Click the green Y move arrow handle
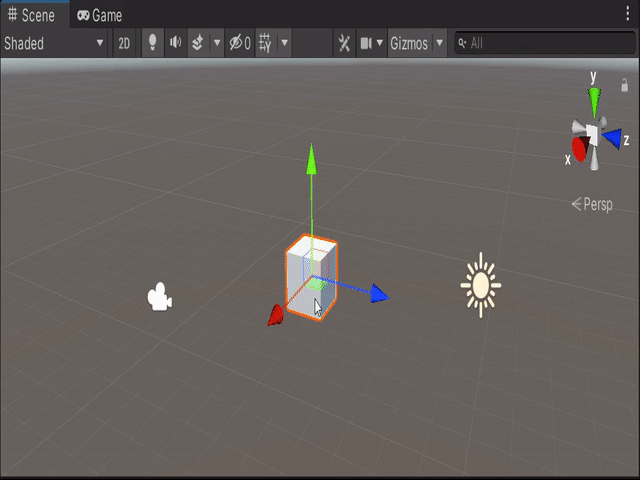640x480 pixels. [311, 160]
